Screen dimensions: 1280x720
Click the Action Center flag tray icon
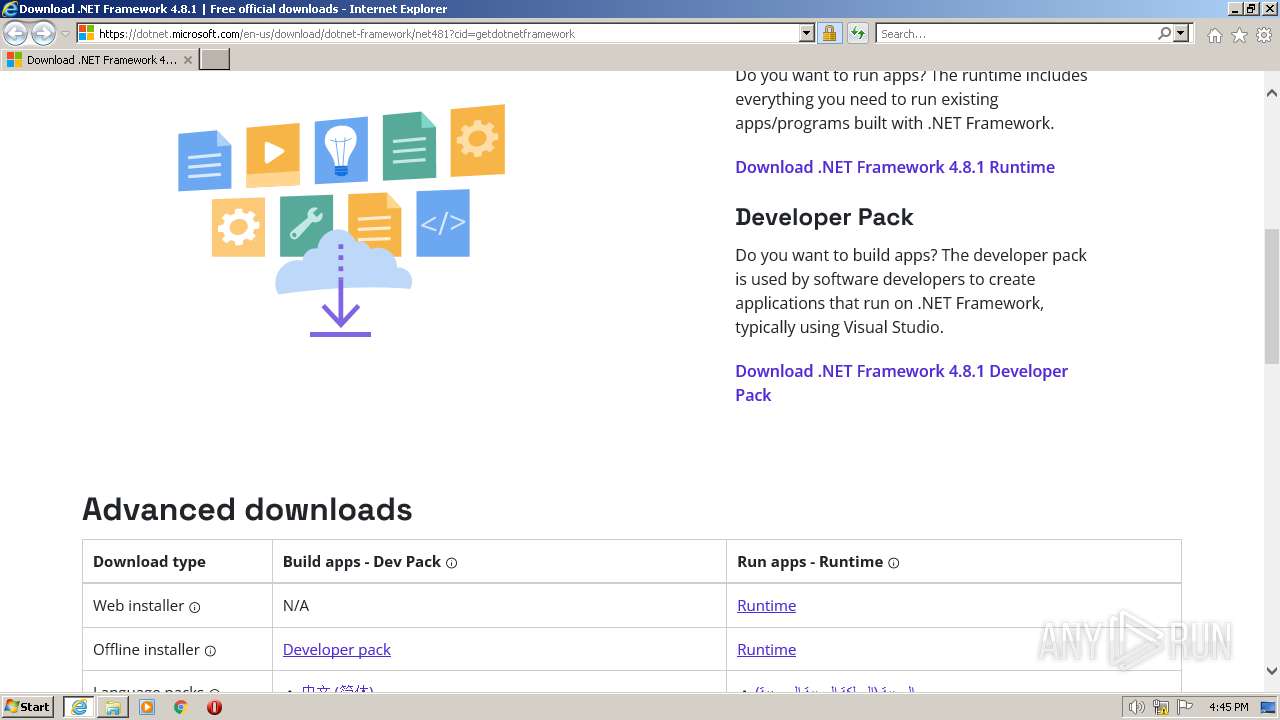(x=1185, y=707)
